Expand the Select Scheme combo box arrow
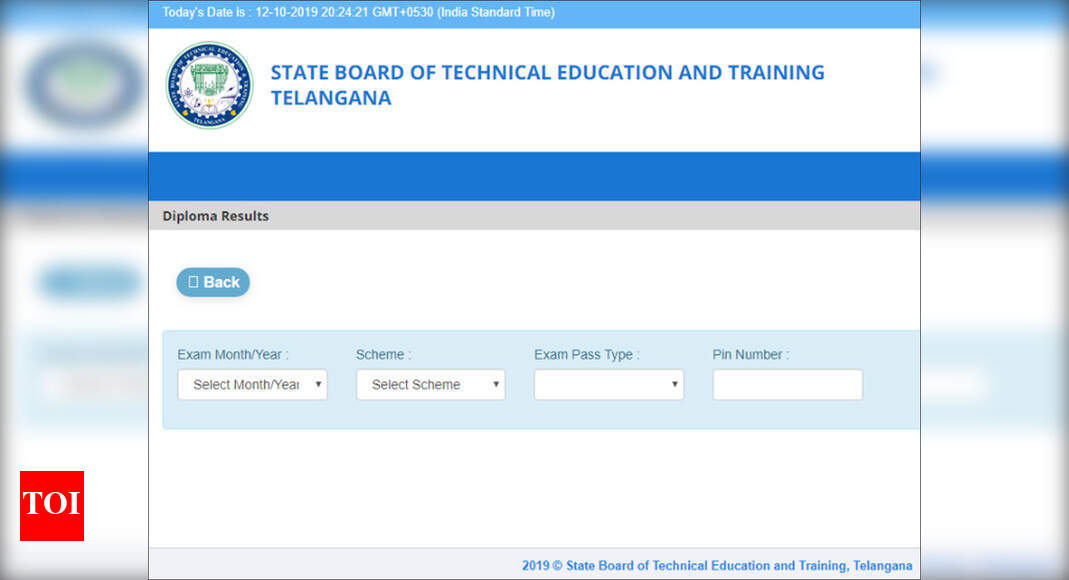The image size is (1069, 580). click(x=497, y=384)
